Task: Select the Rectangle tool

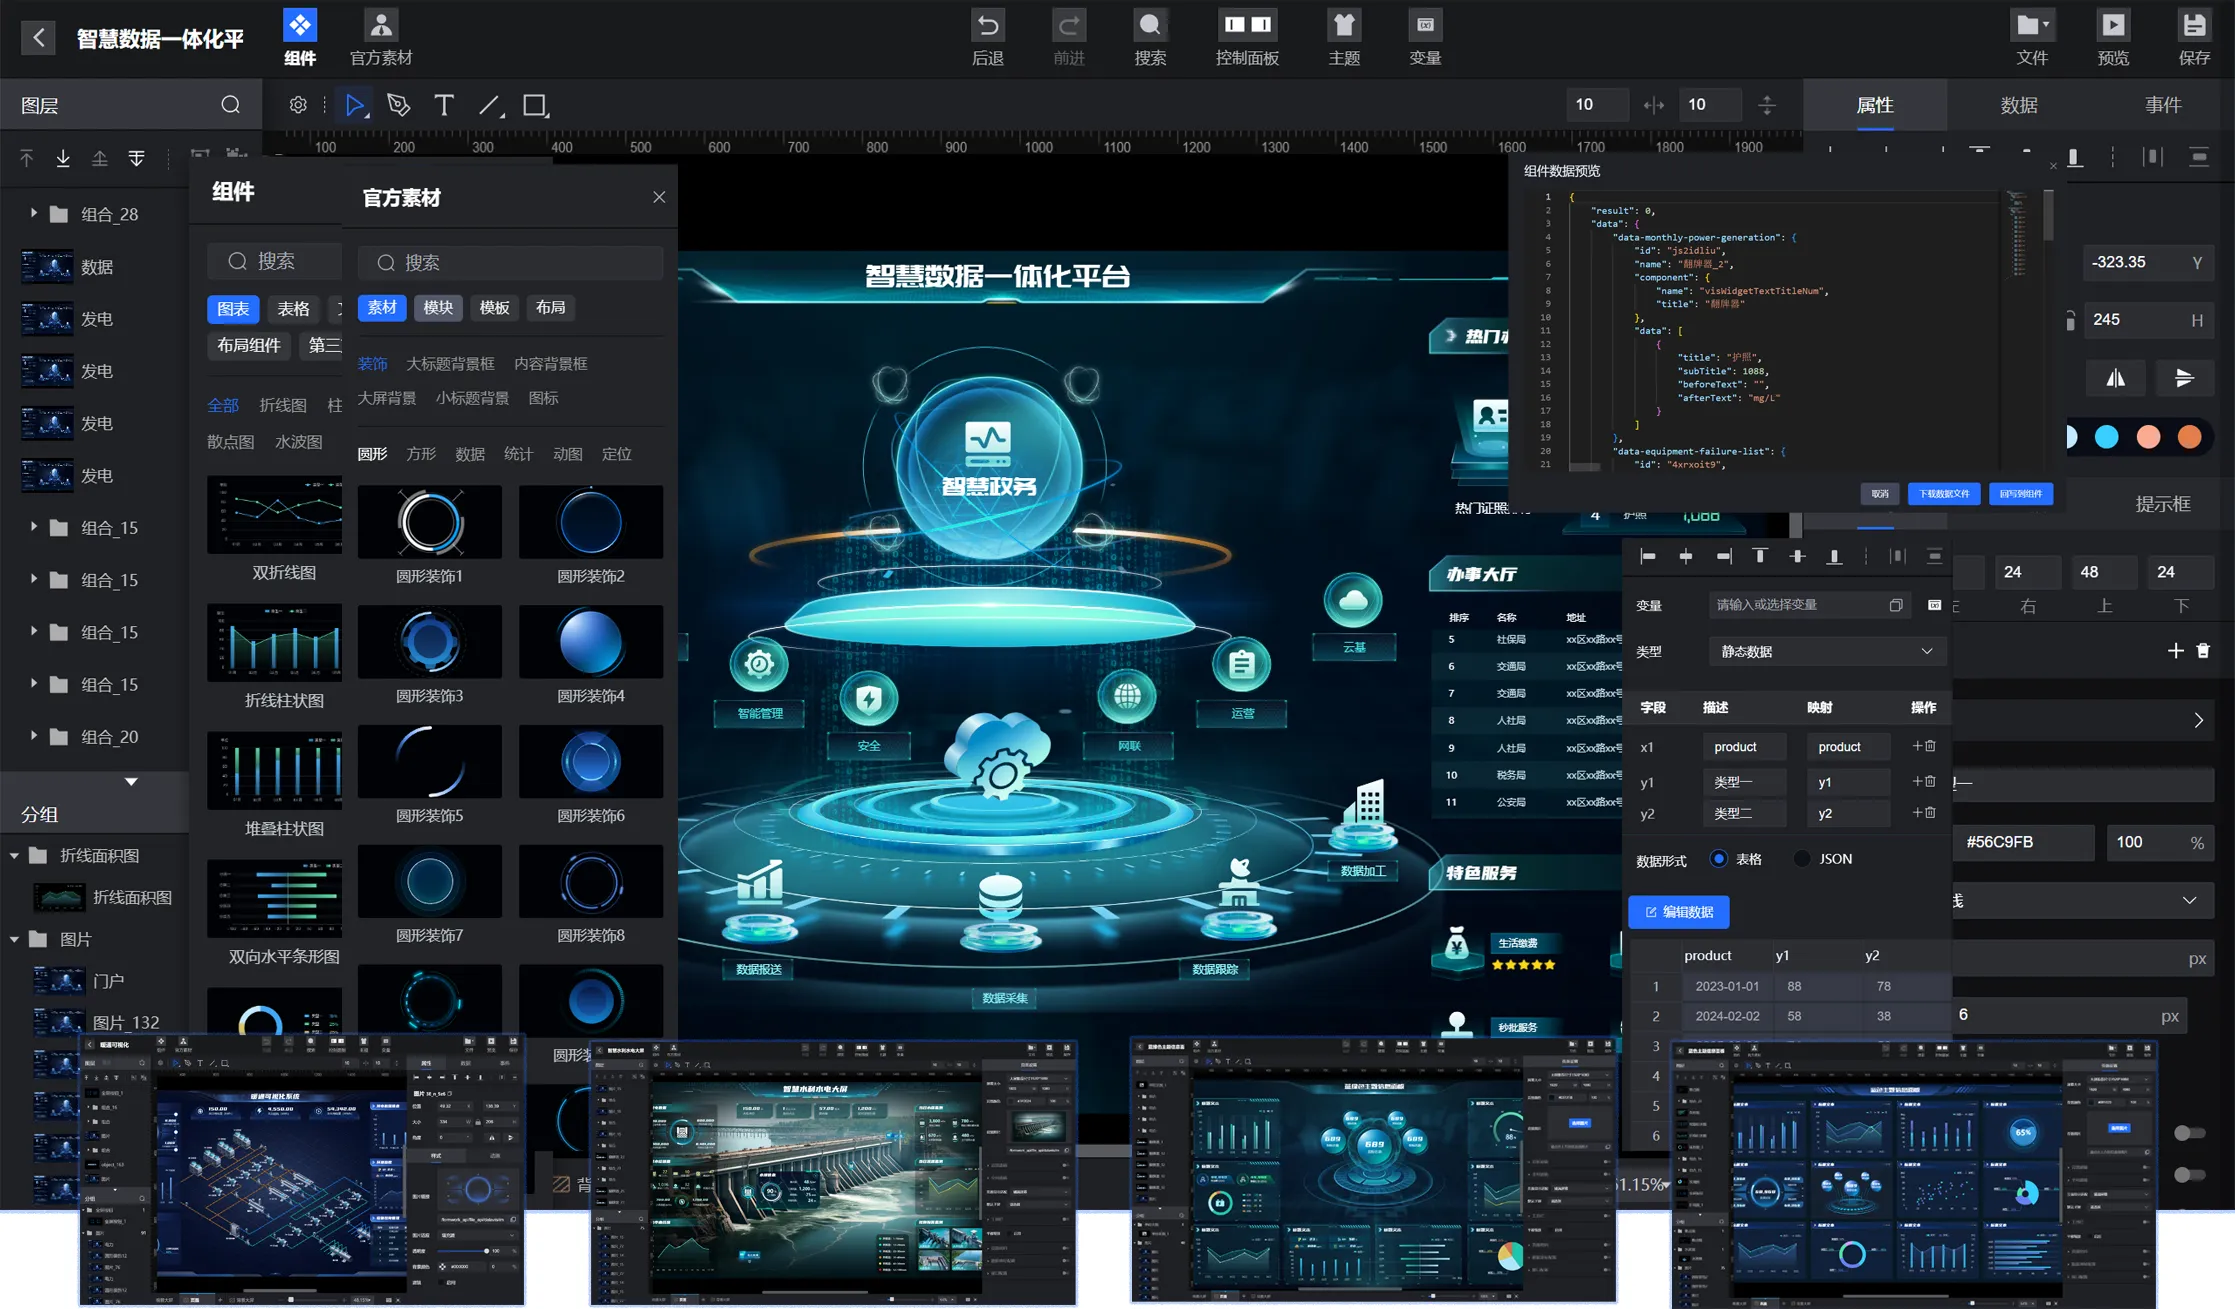Action: 536,105
